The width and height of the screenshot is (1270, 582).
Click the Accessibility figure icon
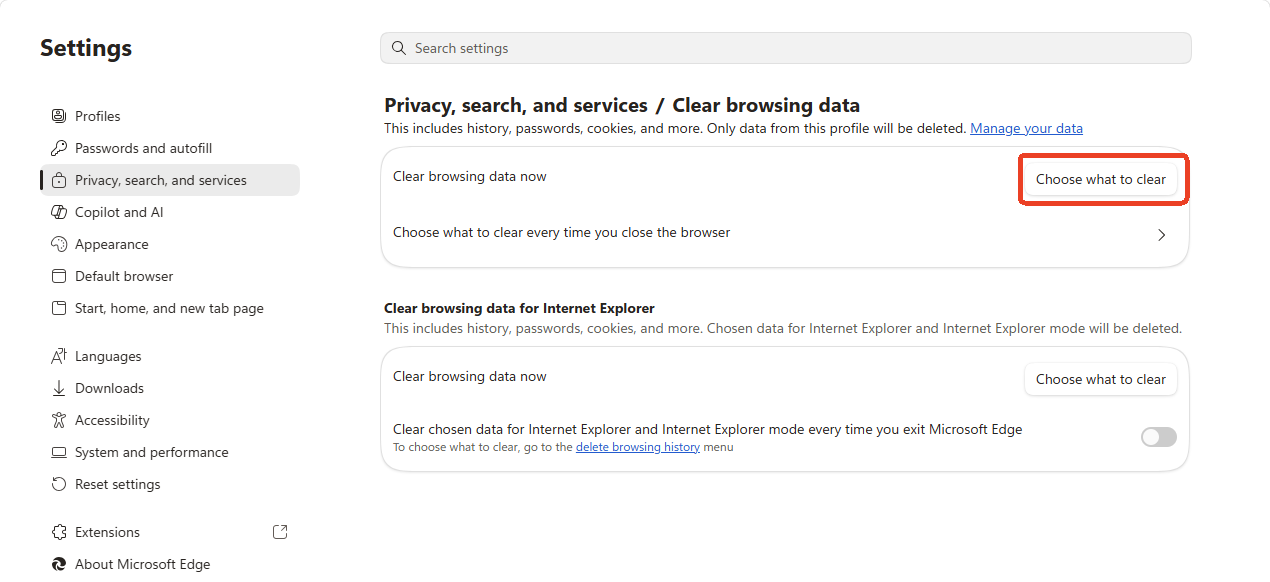point(58,420)
